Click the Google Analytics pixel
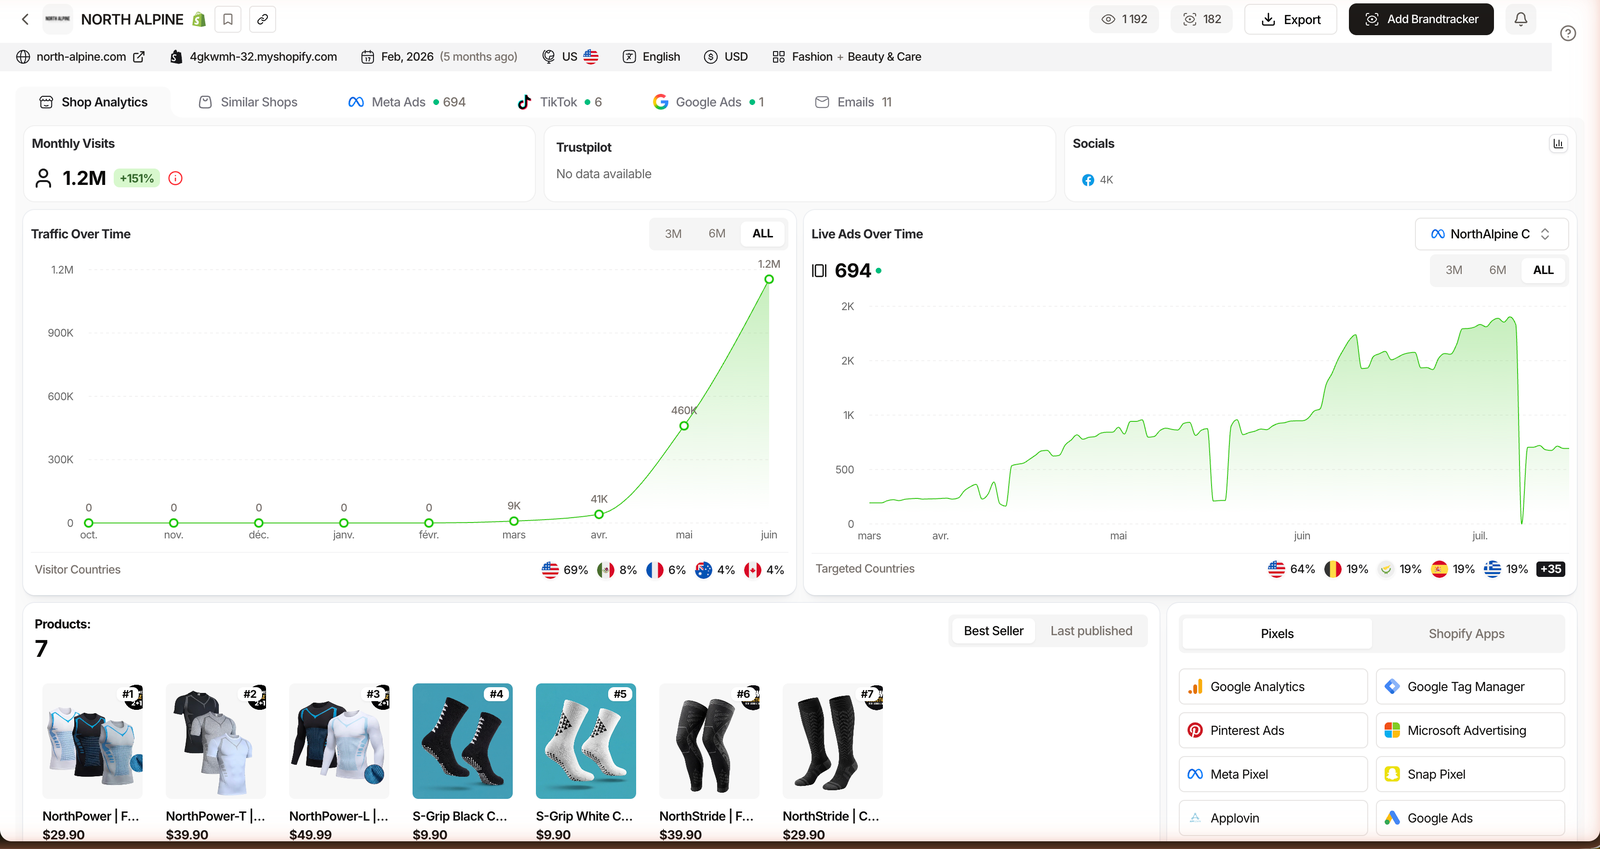1600x849 pixels. click(x=1273, y=687)
